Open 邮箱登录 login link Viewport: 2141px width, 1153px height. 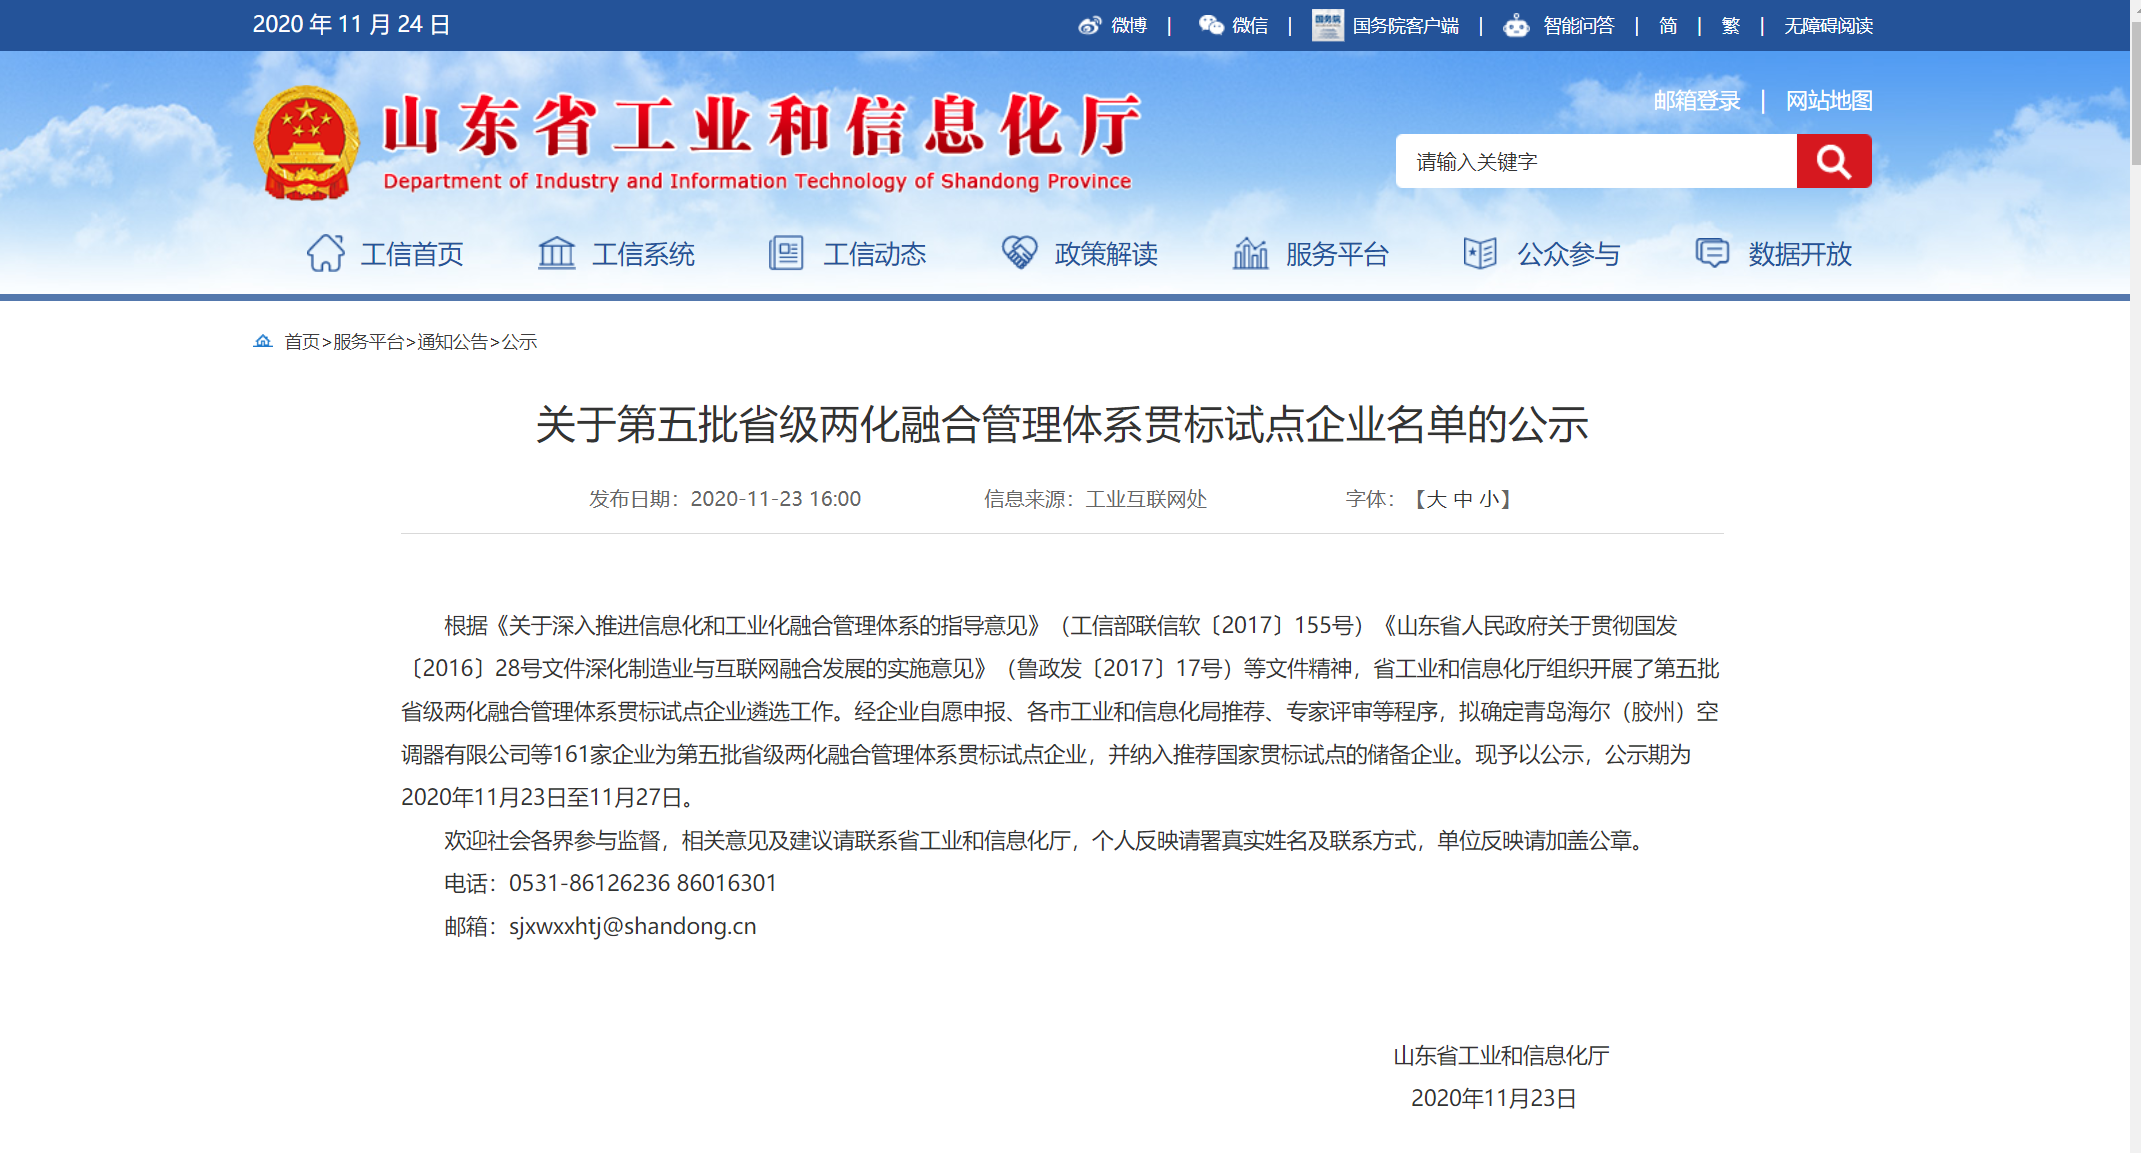(x=1696, y=100)
